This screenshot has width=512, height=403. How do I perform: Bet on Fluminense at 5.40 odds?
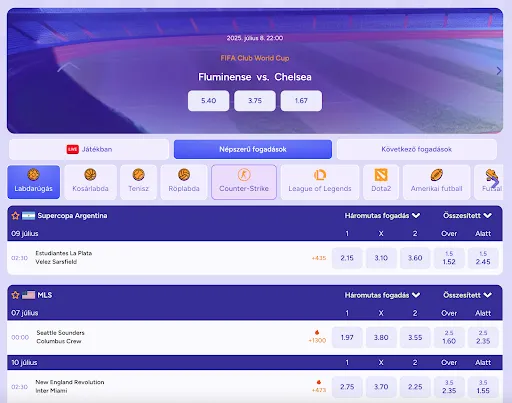click(x=209, y=101)
